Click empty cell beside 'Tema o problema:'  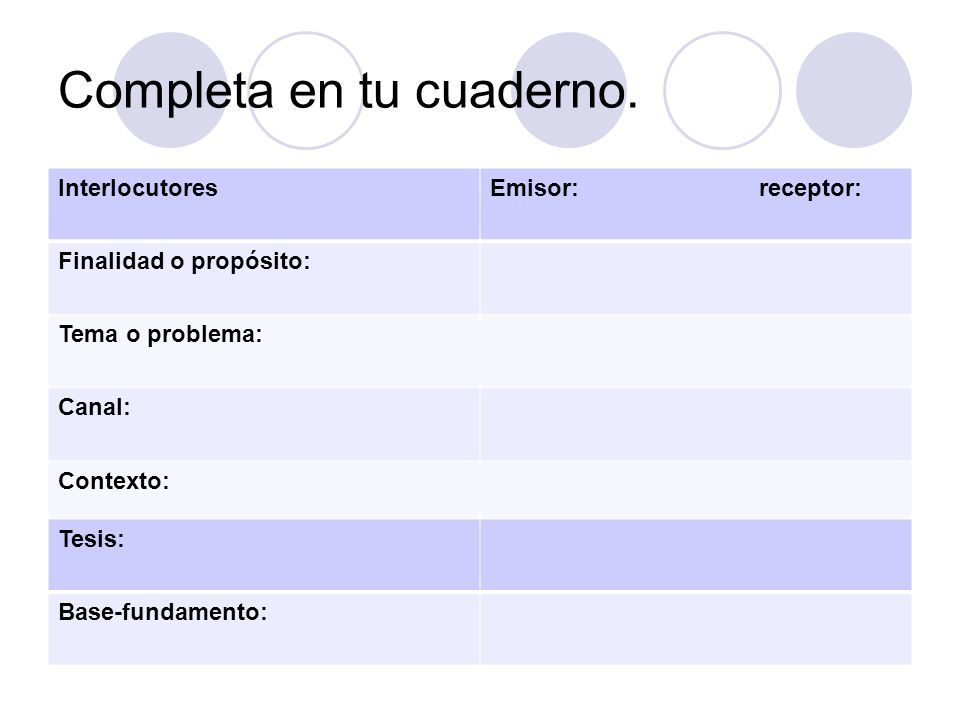tap(696, 351)
